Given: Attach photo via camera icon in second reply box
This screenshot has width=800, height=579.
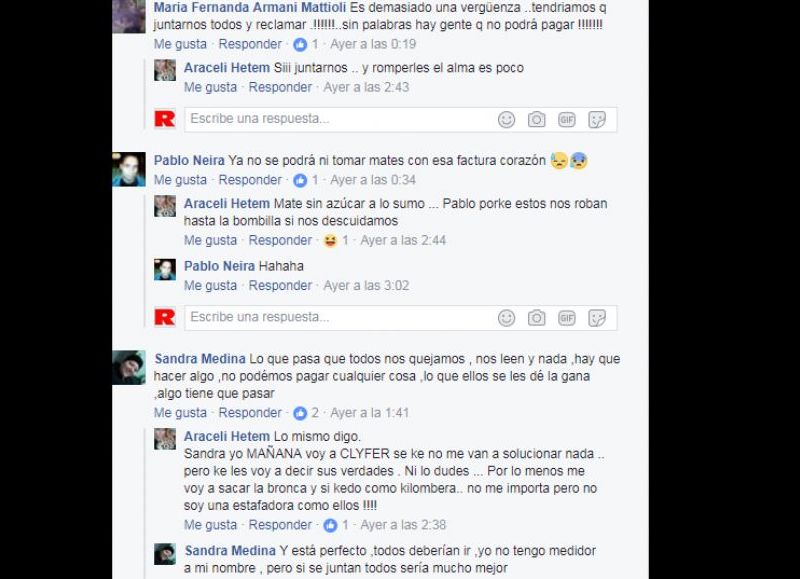Looking at the screenshot, I should 536,318.
